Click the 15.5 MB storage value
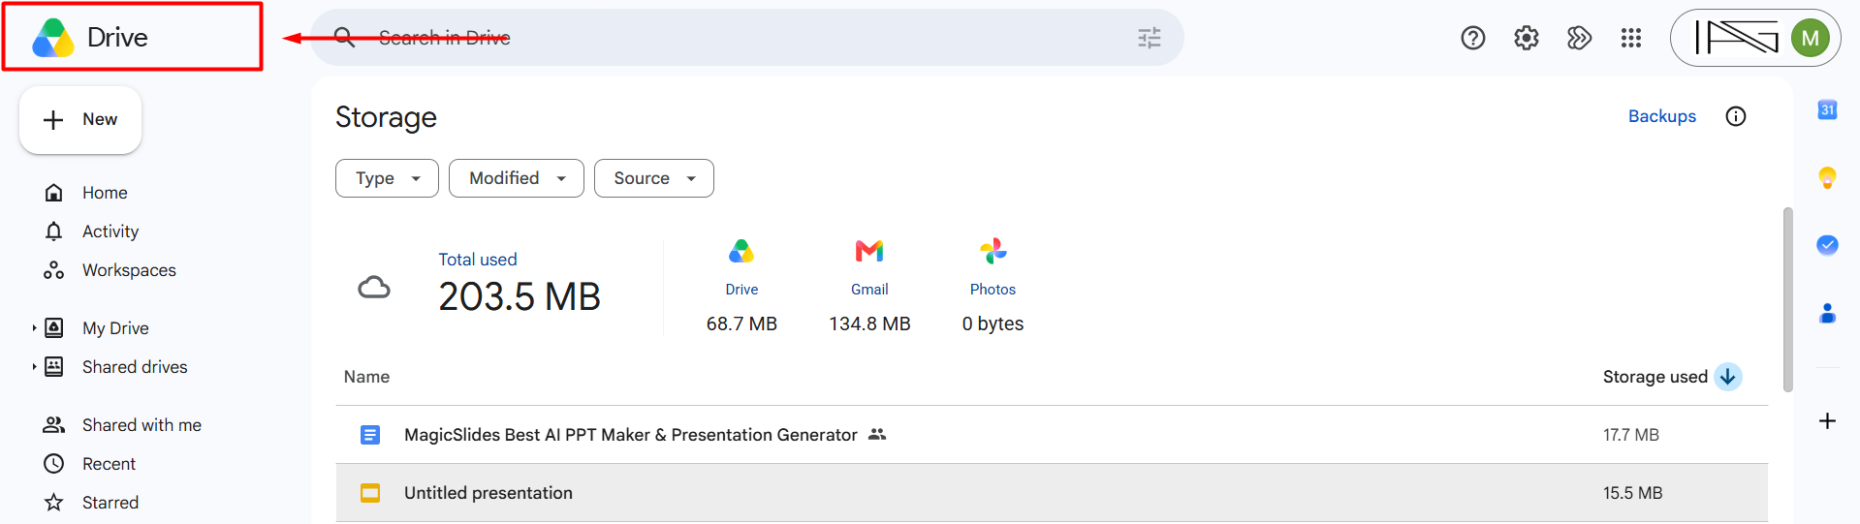The width and height of the screenshot is (1860, 524). 1633,493
